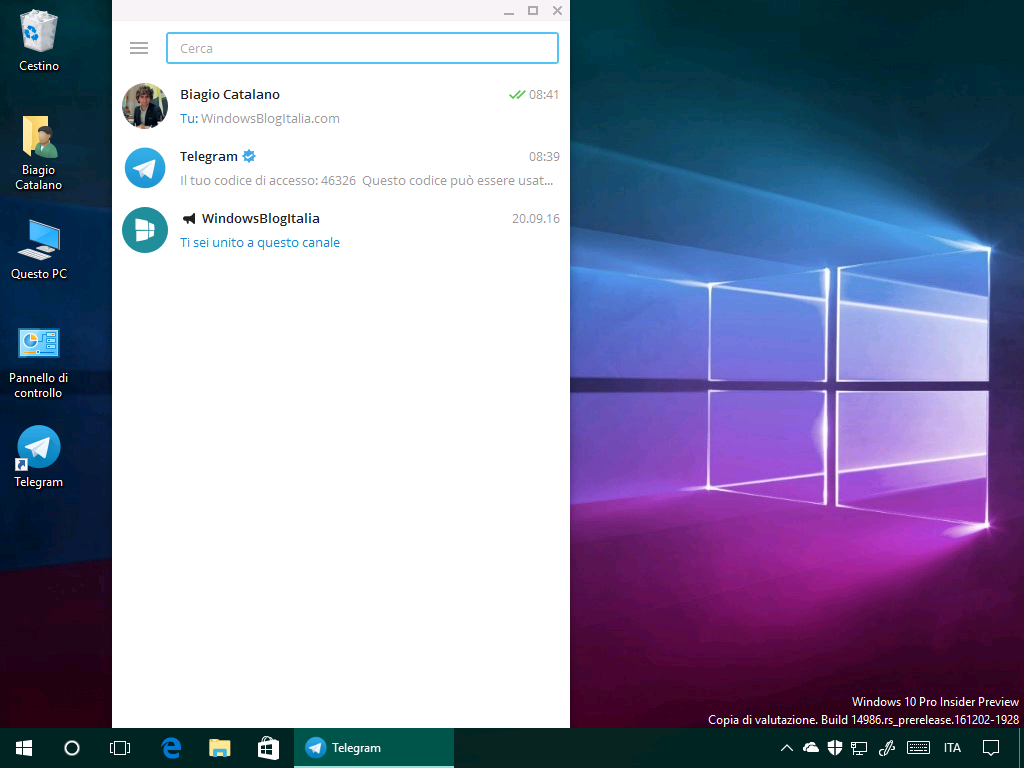The height and width of the screenshot is (768, 1024).
Task: Open the touch keyboard icon
Action: [x=919, y=748]
